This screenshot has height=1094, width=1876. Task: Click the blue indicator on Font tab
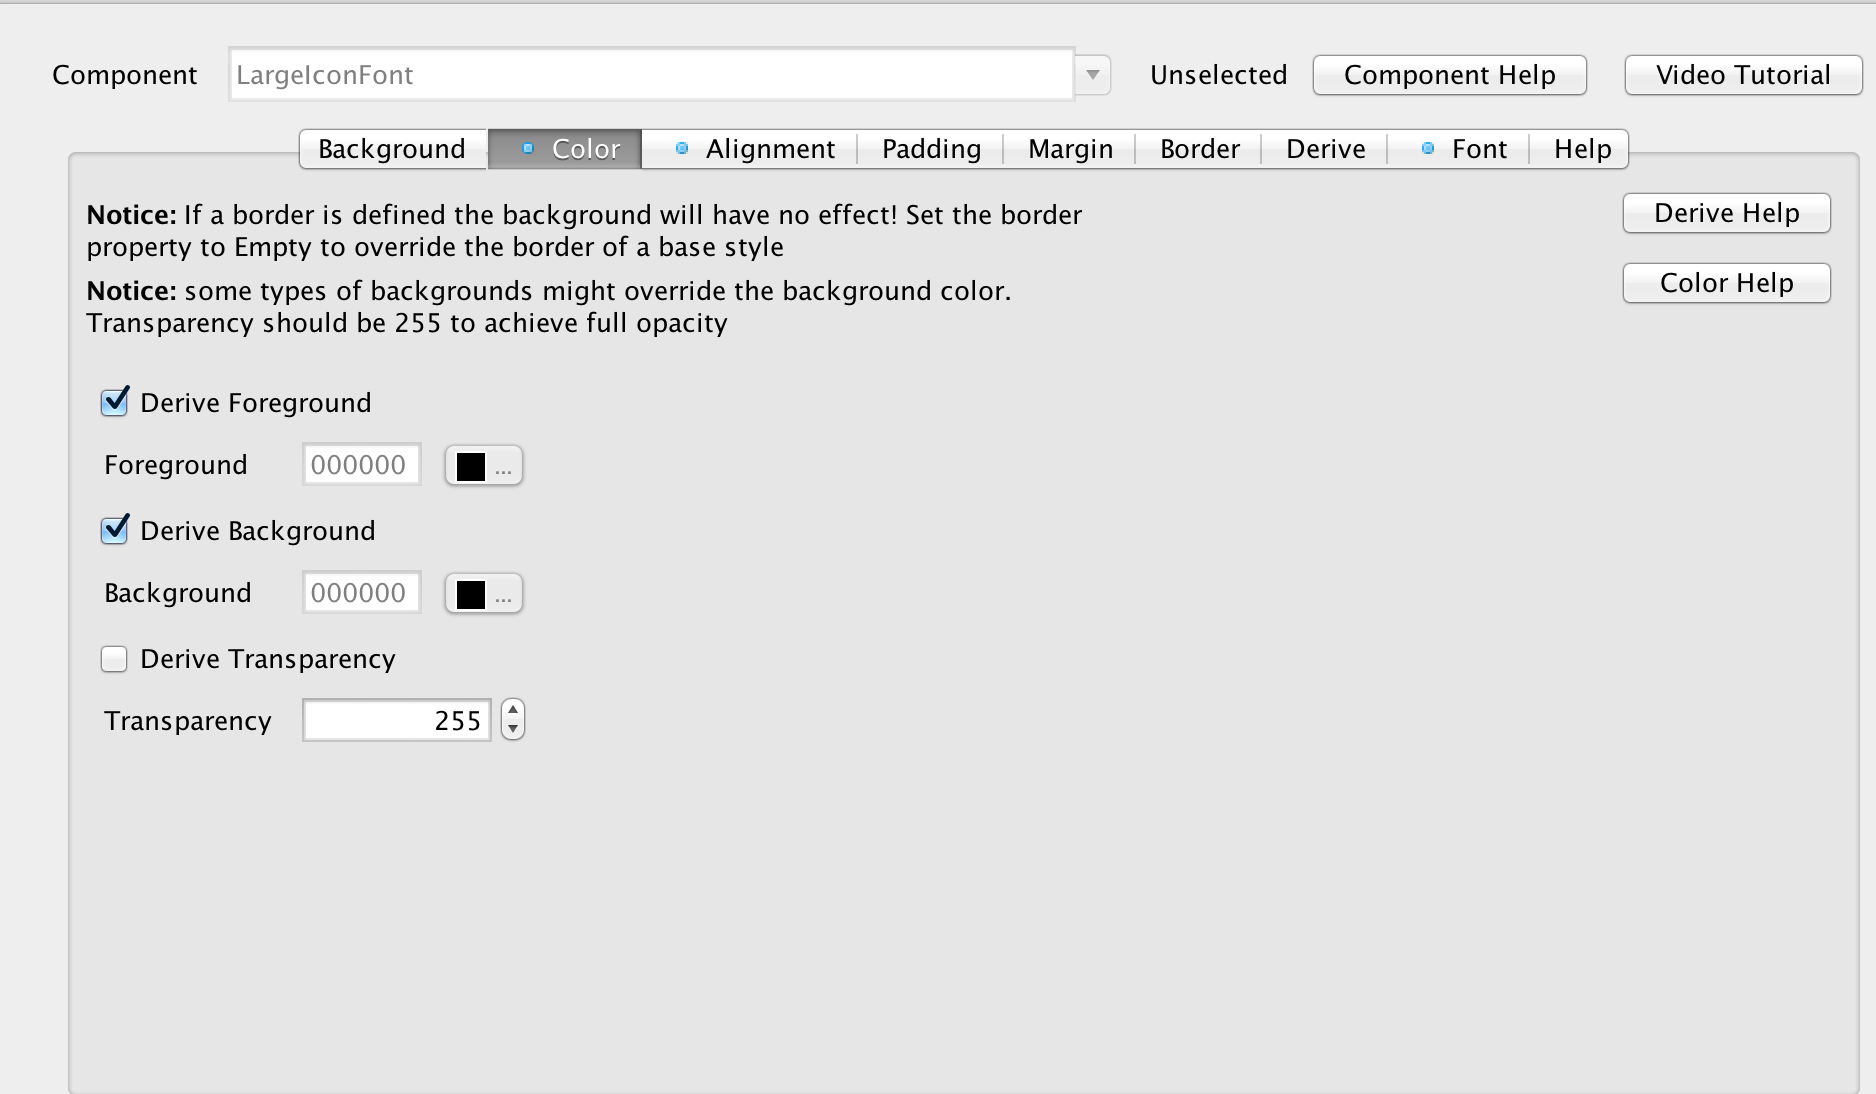coord(1427,147)
